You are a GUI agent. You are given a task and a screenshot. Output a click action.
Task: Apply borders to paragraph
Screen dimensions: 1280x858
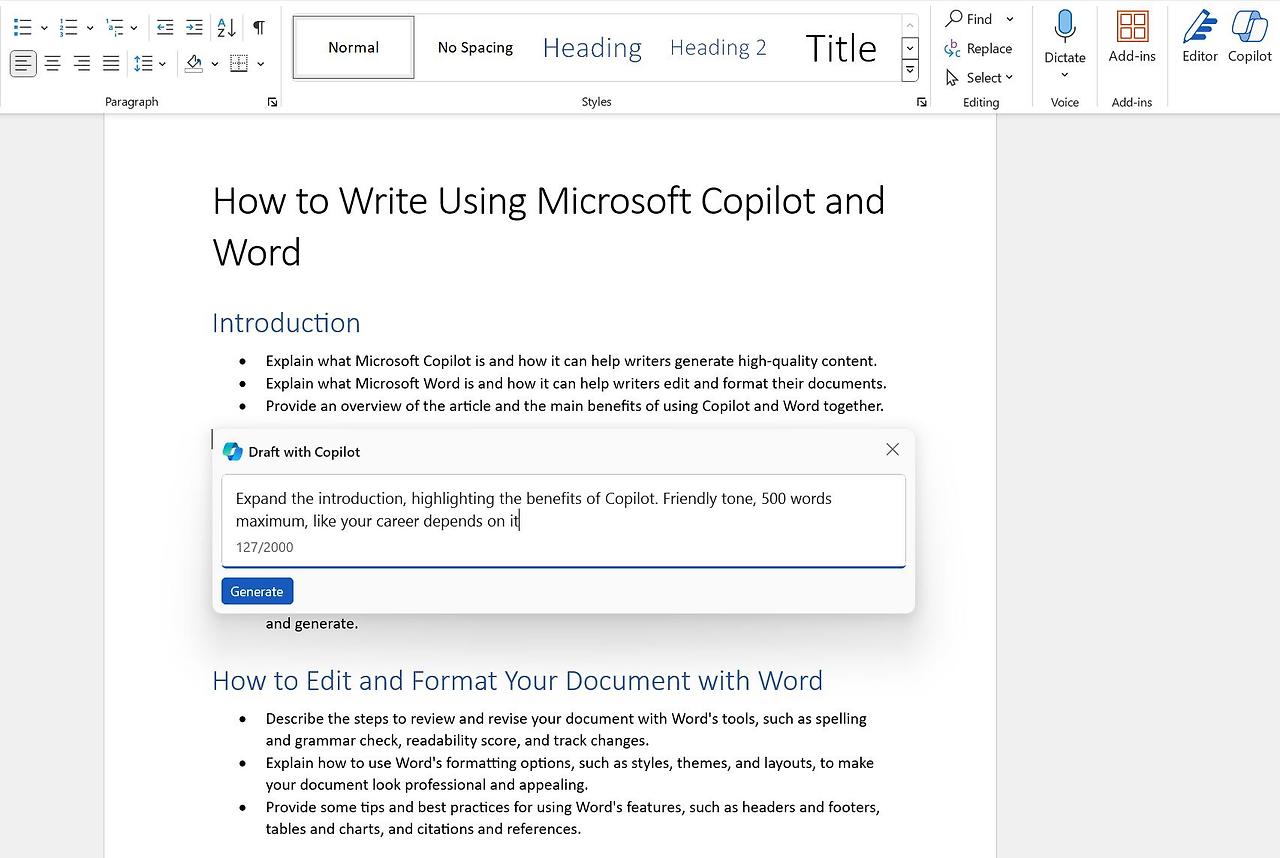coord(239,64)
